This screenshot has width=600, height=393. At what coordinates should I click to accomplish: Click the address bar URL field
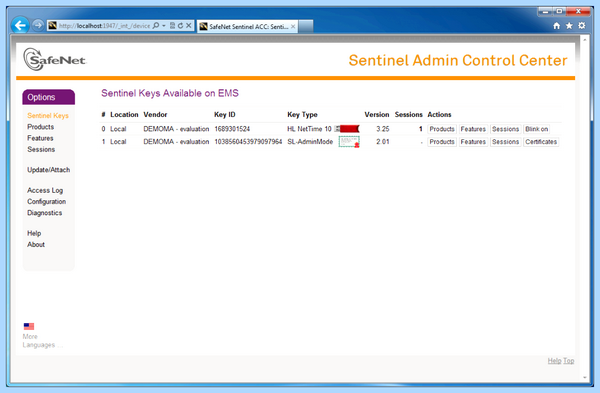pos(104,26)
